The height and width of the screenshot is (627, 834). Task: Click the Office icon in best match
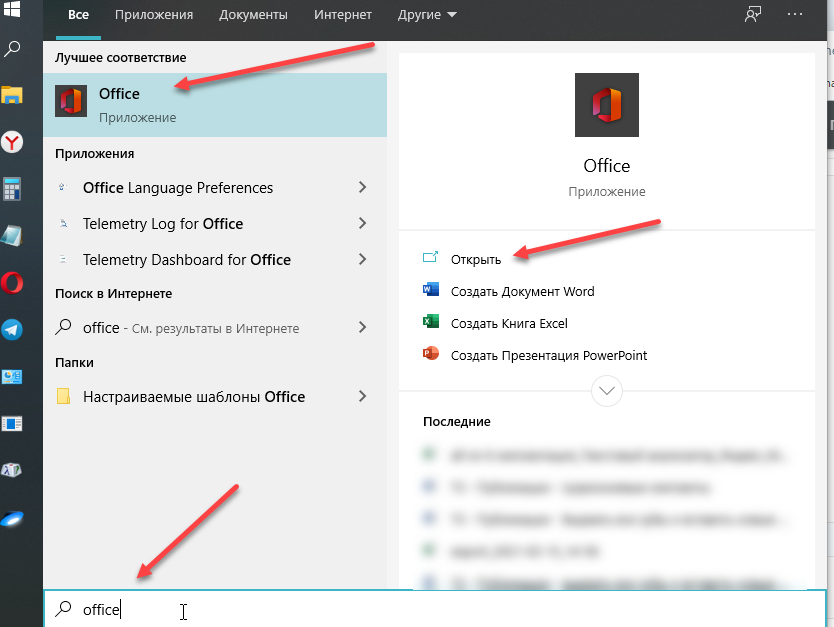(71, 101)
